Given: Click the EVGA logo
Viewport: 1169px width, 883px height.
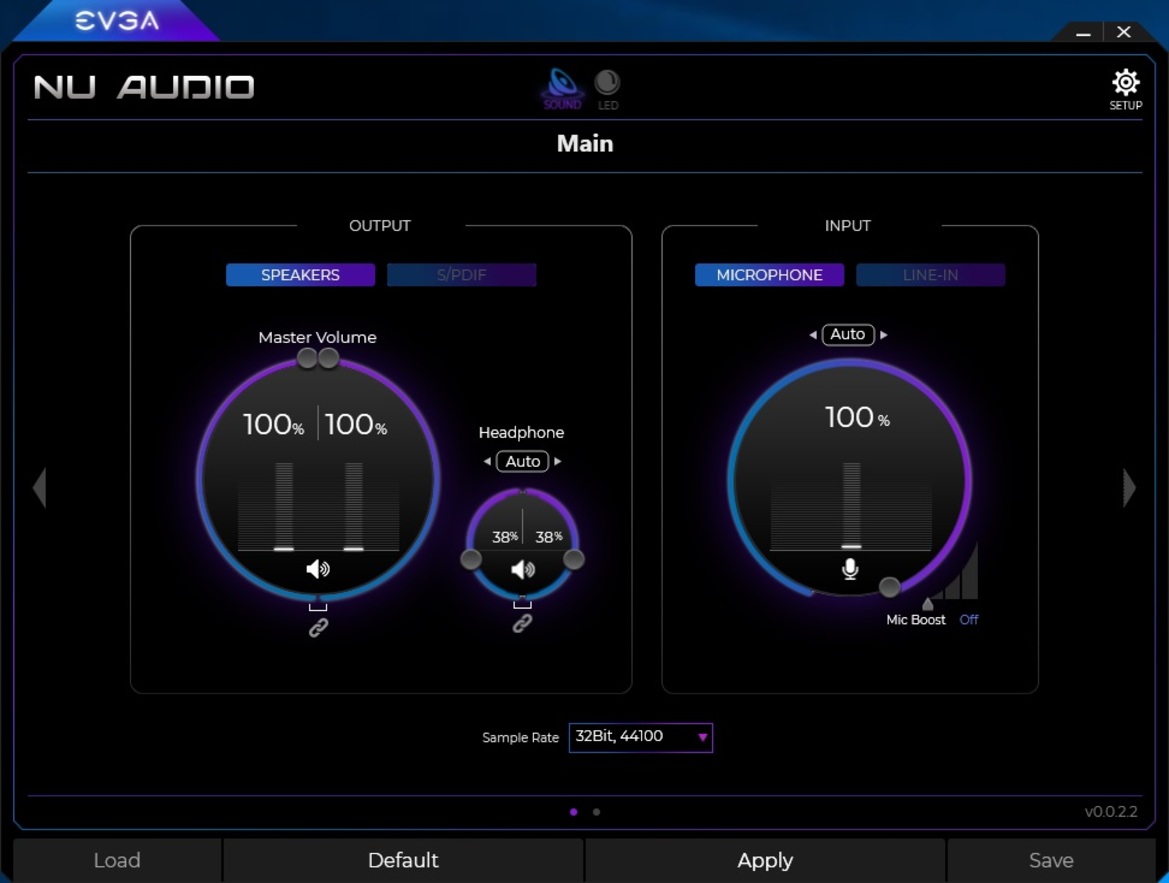Looking at the screenshot, I should click(x=117, y=20).
